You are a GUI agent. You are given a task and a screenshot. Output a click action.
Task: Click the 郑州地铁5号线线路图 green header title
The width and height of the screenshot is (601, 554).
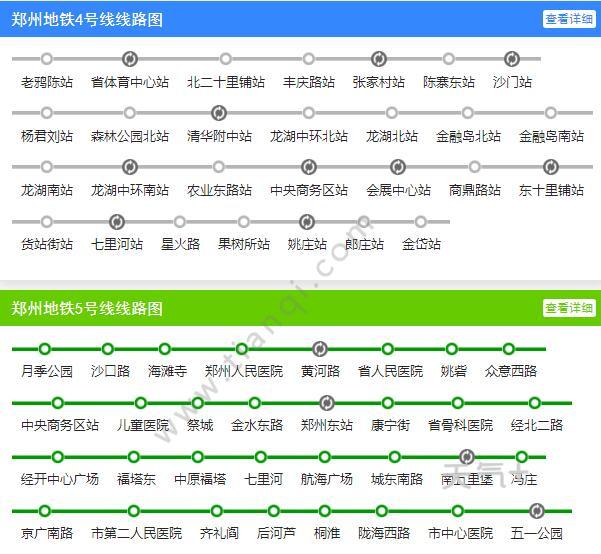coord(88,308)
